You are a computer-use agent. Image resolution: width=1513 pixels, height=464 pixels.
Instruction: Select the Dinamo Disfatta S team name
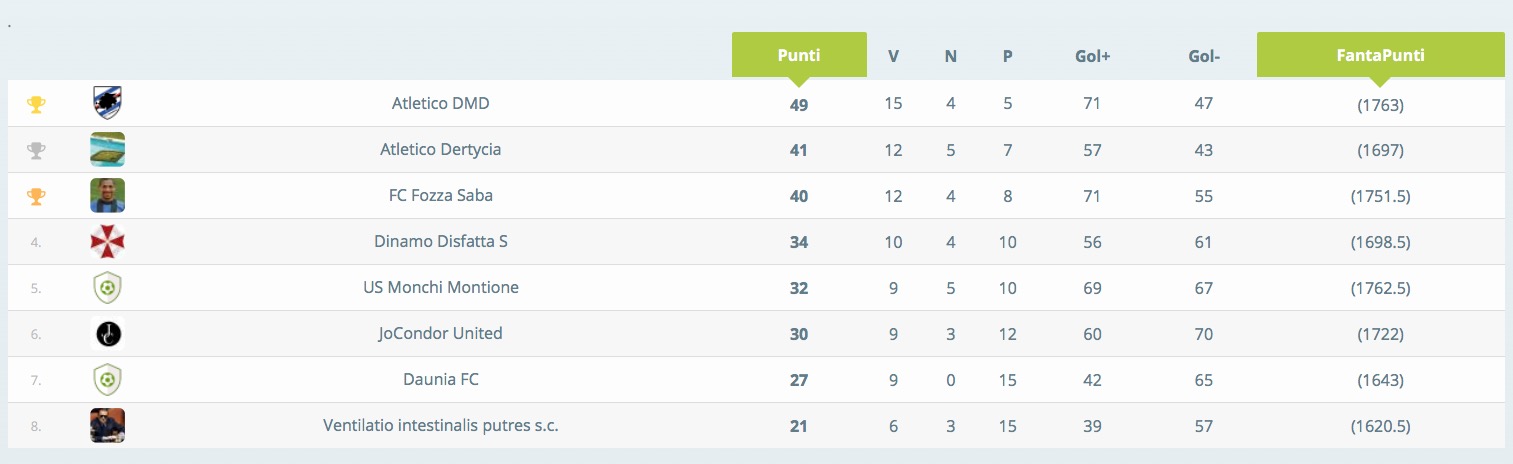pos(441,241)
